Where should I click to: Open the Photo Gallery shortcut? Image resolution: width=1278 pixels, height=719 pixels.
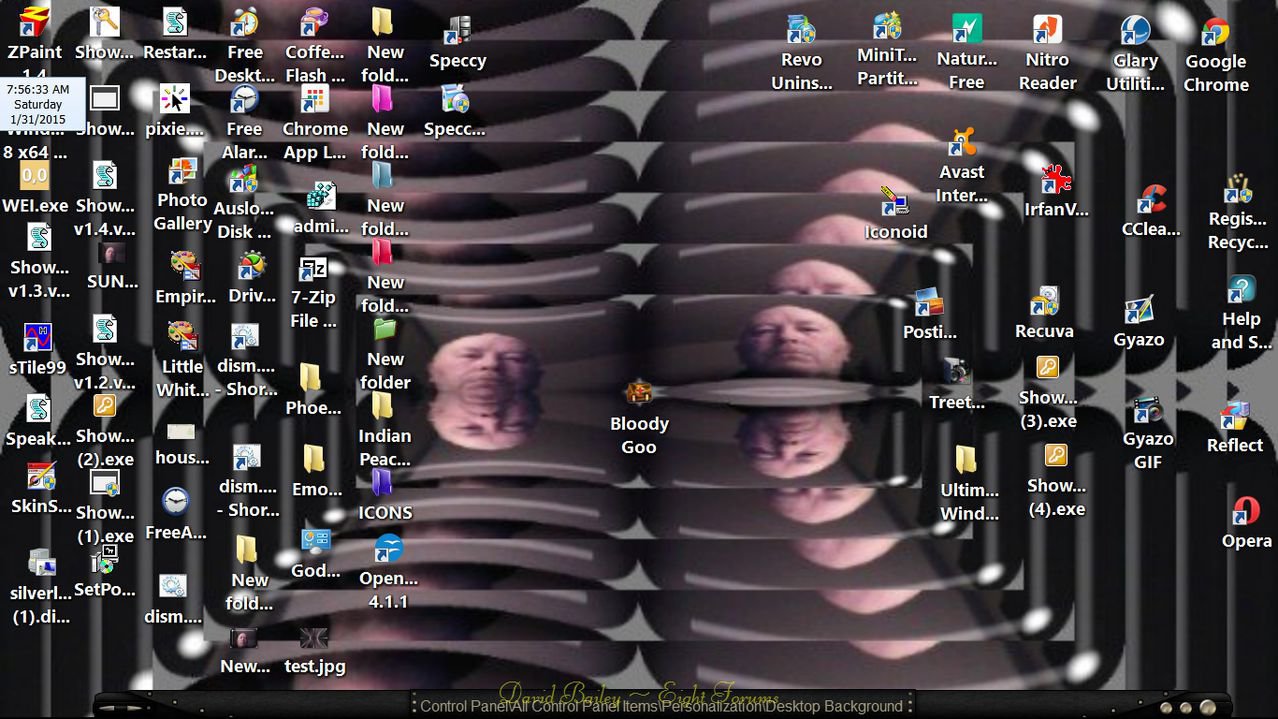click(182, 172)
